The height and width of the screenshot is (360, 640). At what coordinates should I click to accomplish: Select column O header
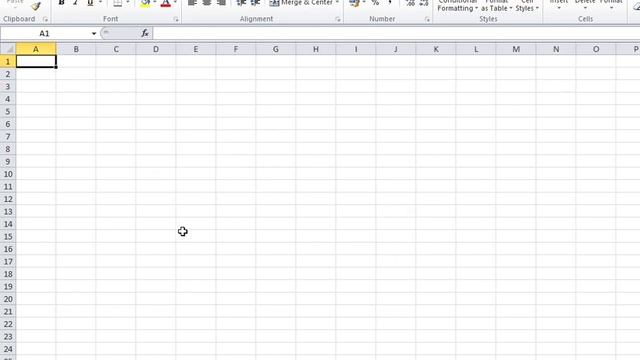coord(596,49)
